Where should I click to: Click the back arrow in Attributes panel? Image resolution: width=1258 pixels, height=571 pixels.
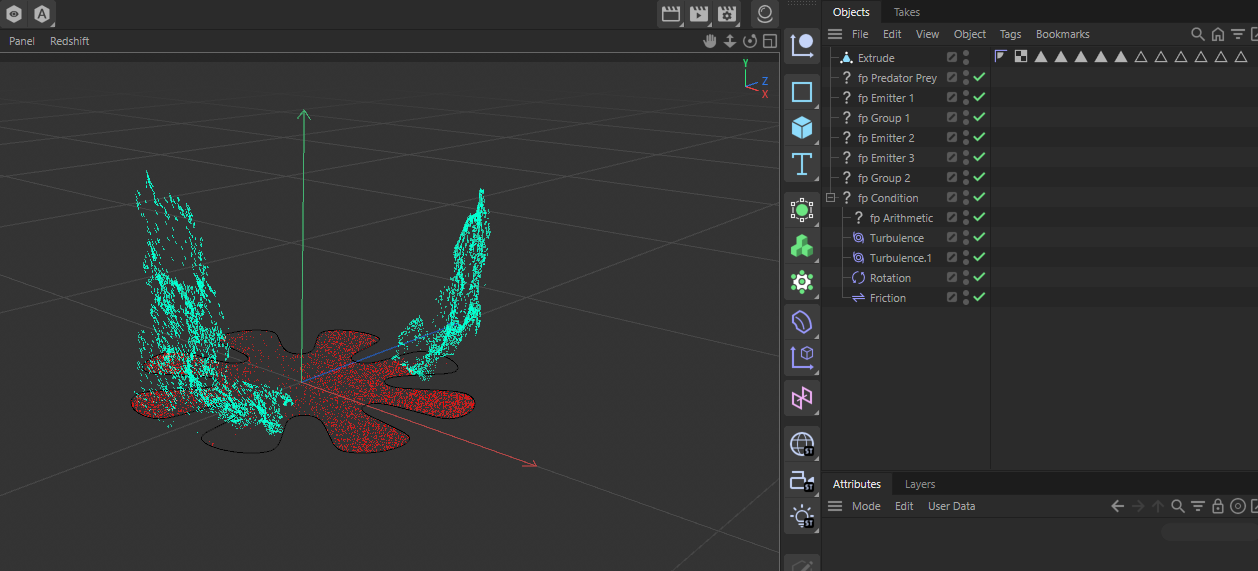coord(1118,506)
